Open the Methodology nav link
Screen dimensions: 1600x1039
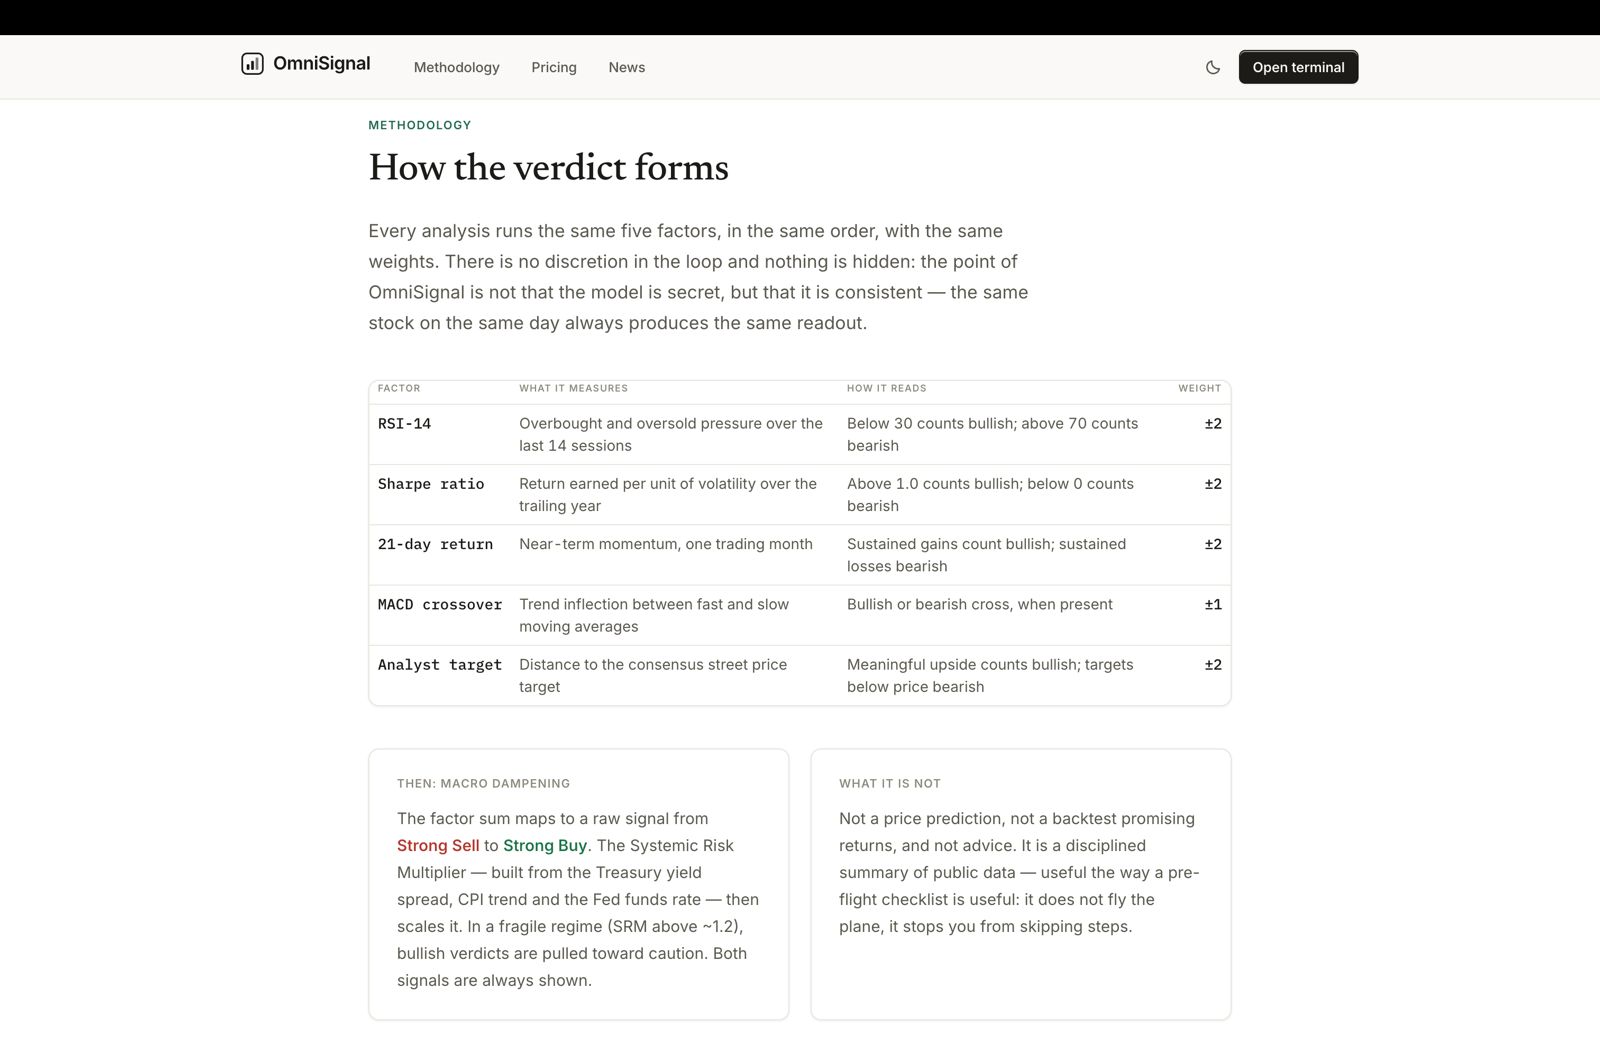(456, 67)
